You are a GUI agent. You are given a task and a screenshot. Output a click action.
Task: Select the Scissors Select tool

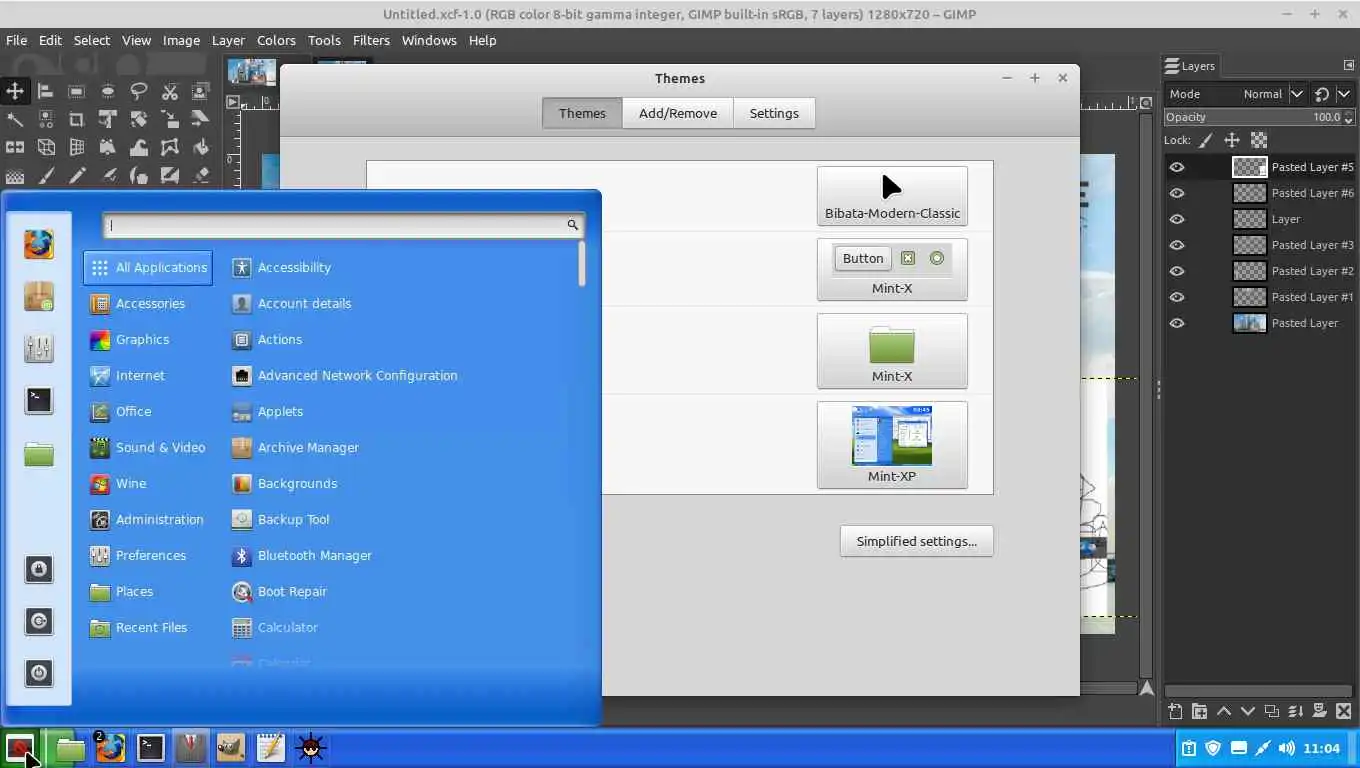click(169, 91)
